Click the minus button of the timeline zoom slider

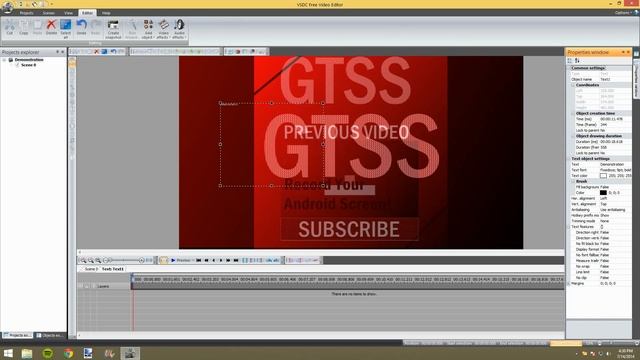pos(106,260)
